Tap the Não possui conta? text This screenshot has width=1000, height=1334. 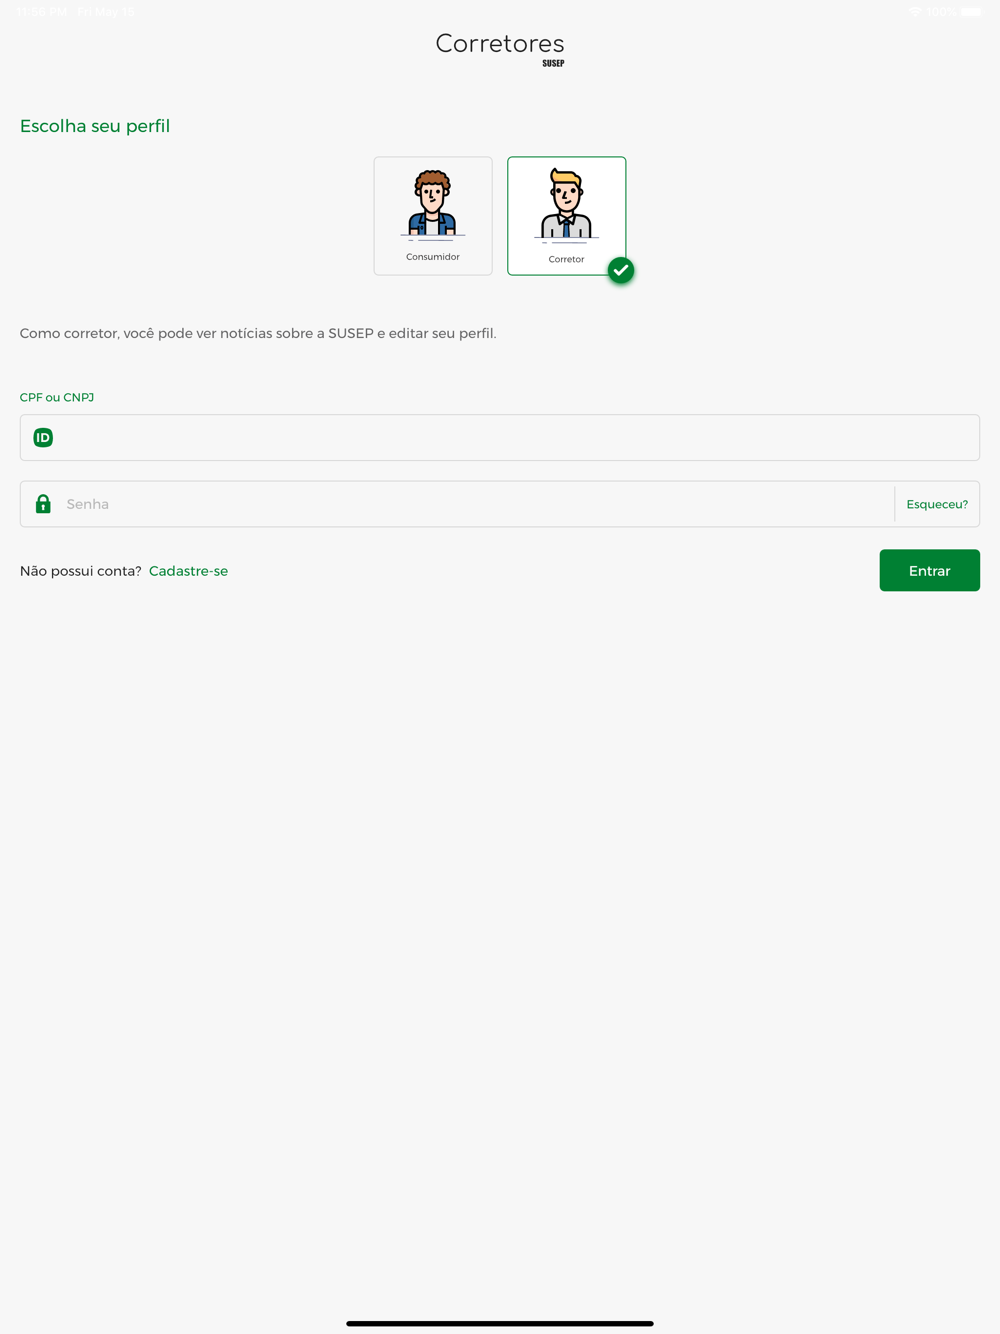click(81, 571)
